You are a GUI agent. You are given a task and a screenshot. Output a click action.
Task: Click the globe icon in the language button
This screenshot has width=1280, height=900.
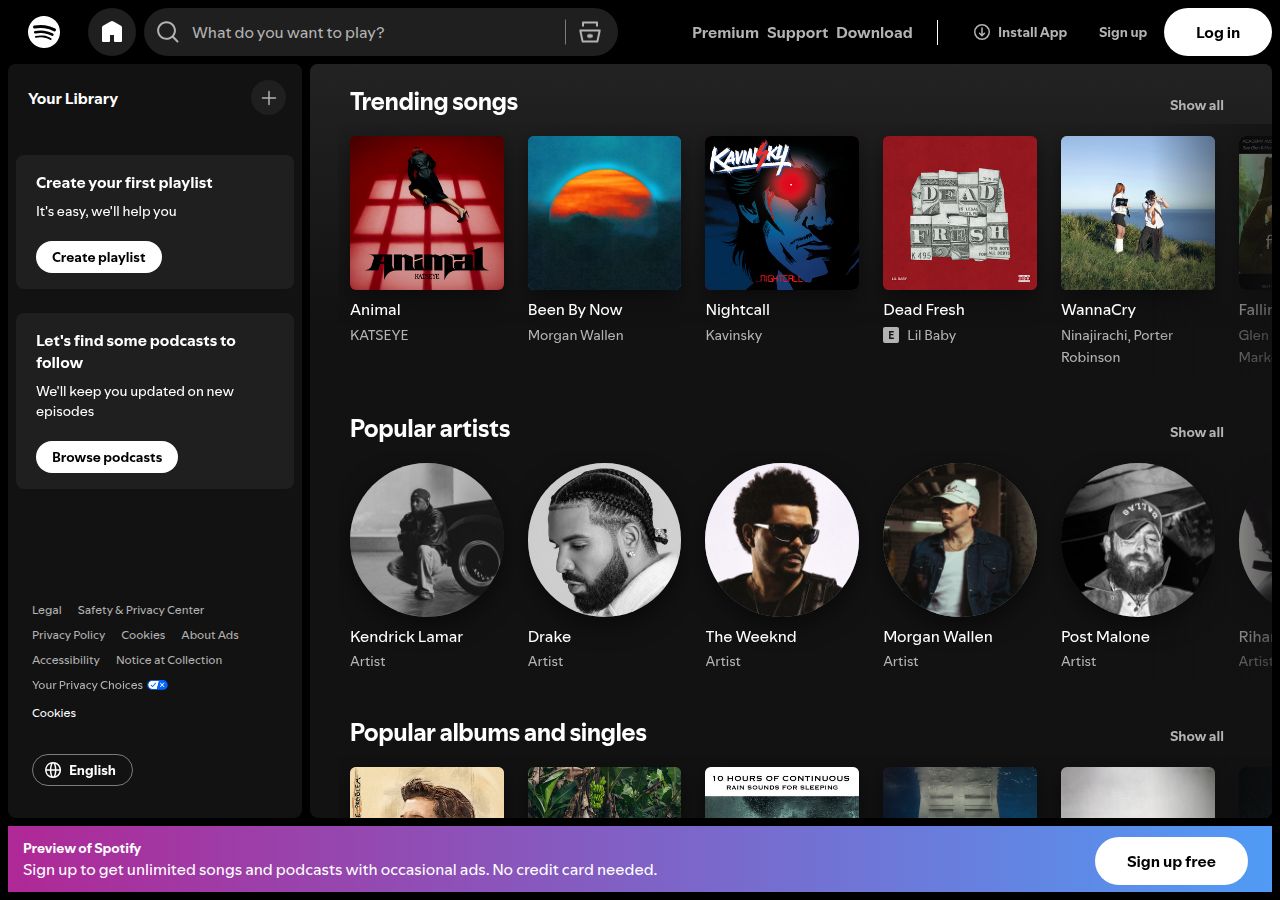click(x=53, y=770)
